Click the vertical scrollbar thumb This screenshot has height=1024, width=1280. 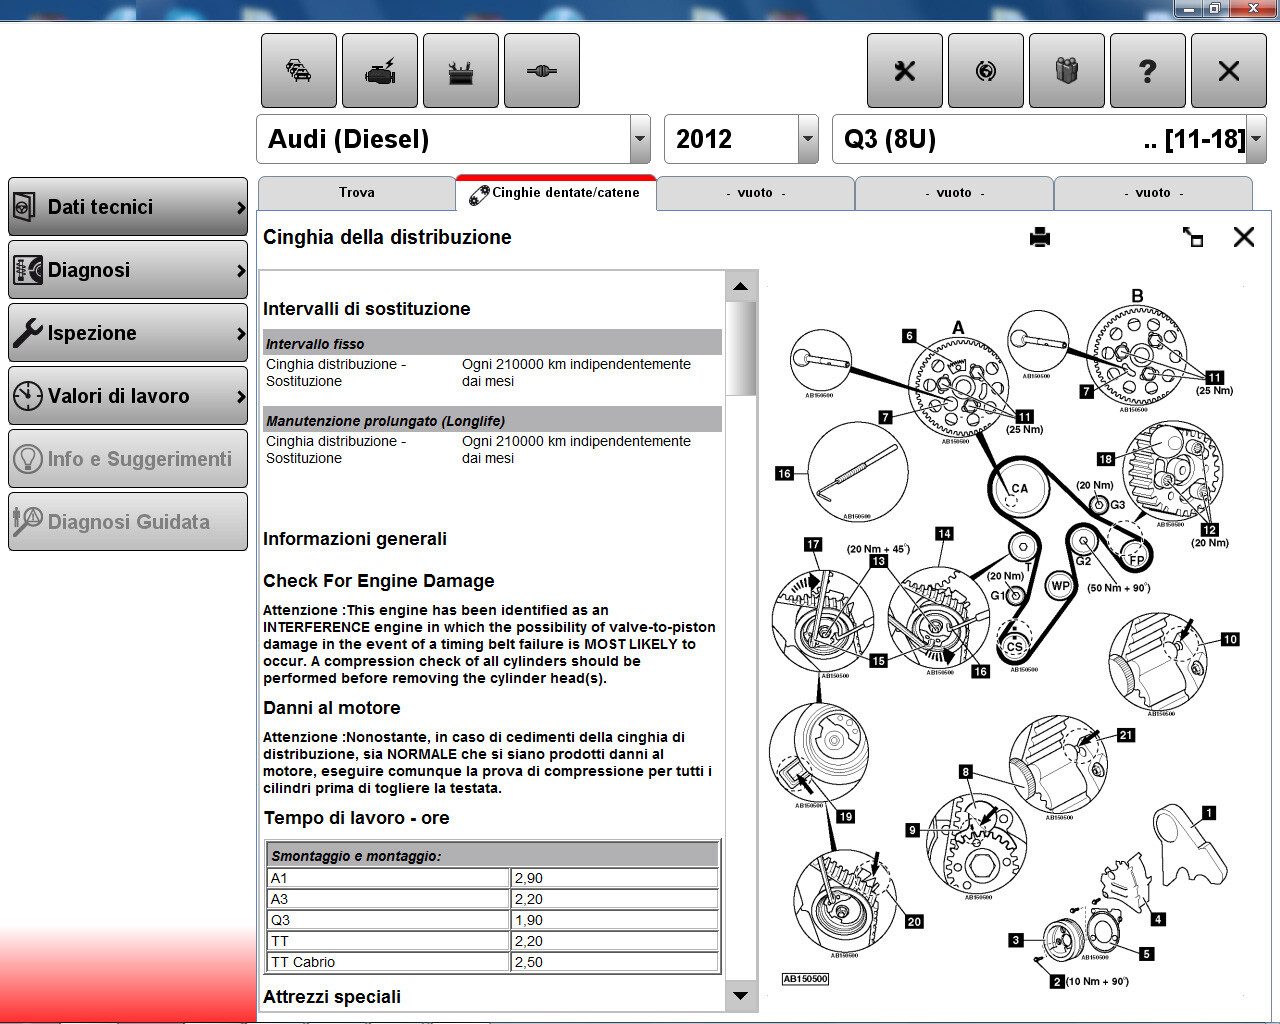(x=740, y=349)
